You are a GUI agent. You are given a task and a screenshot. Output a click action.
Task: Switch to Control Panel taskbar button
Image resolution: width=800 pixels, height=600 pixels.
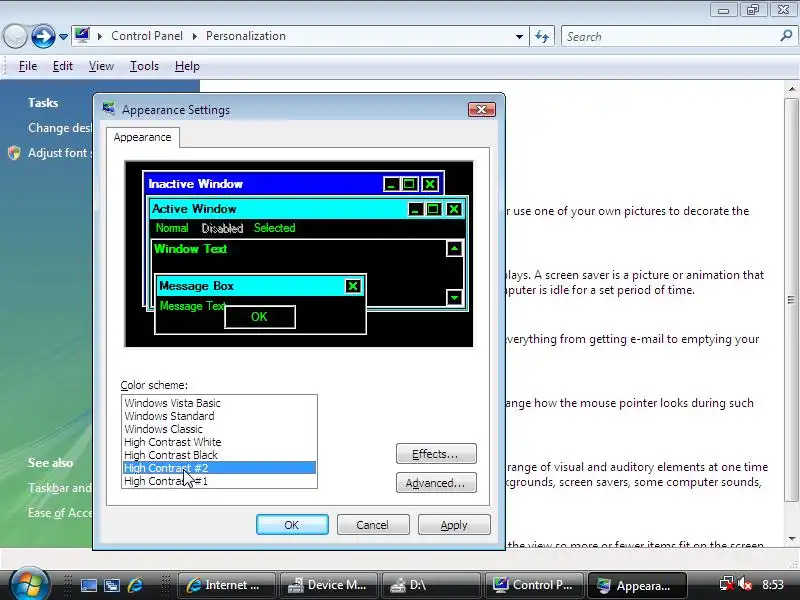[x=534, y=585]
